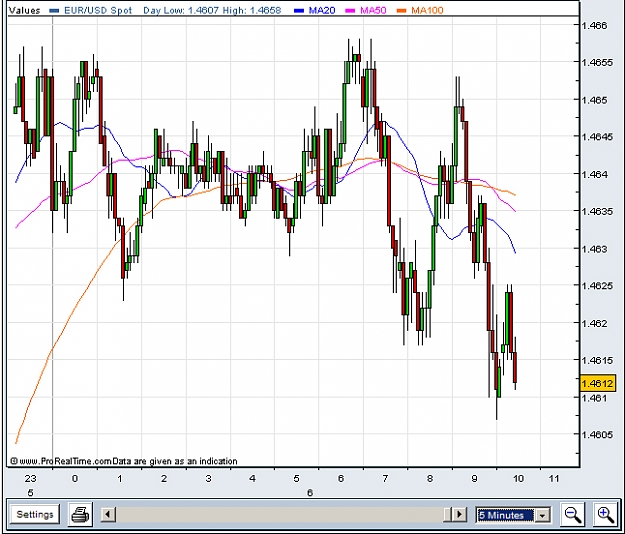
Task: Click the MA100 orange legend swatch
Action: pyautogui.click(x=401, y=11)
